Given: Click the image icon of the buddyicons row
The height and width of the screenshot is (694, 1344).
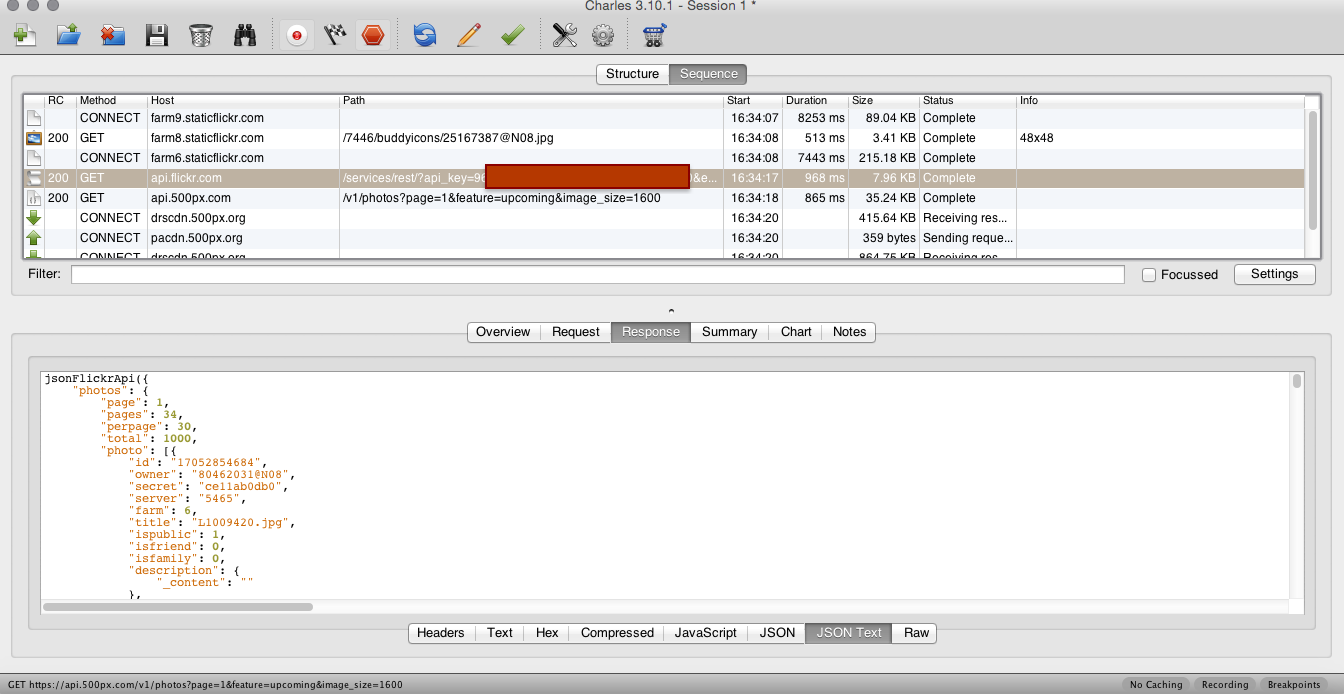Looking at the screenshot, I should click(x=34, y=138).
